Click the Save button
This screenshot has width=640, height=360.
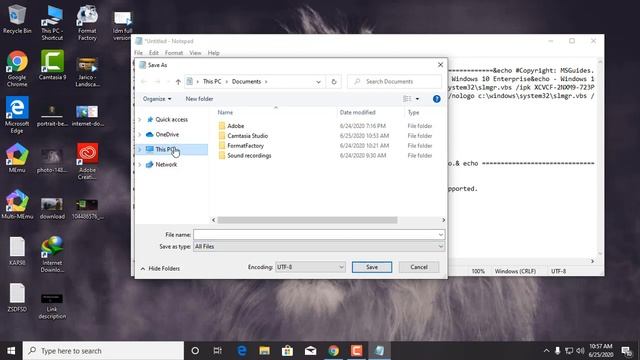coord(372,267)
